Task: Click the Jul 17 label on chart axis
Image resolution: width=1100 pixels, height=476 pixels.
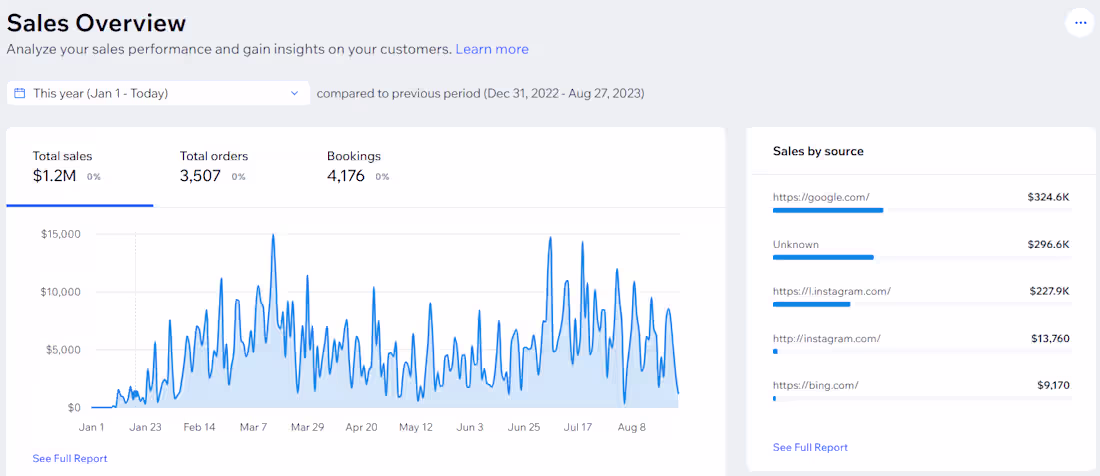Action: pyautogui.click(x=579, y=427)
